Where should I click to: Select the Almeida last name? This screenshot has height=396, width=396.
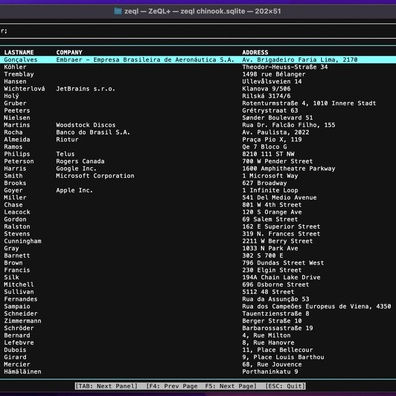coord(17,140)
